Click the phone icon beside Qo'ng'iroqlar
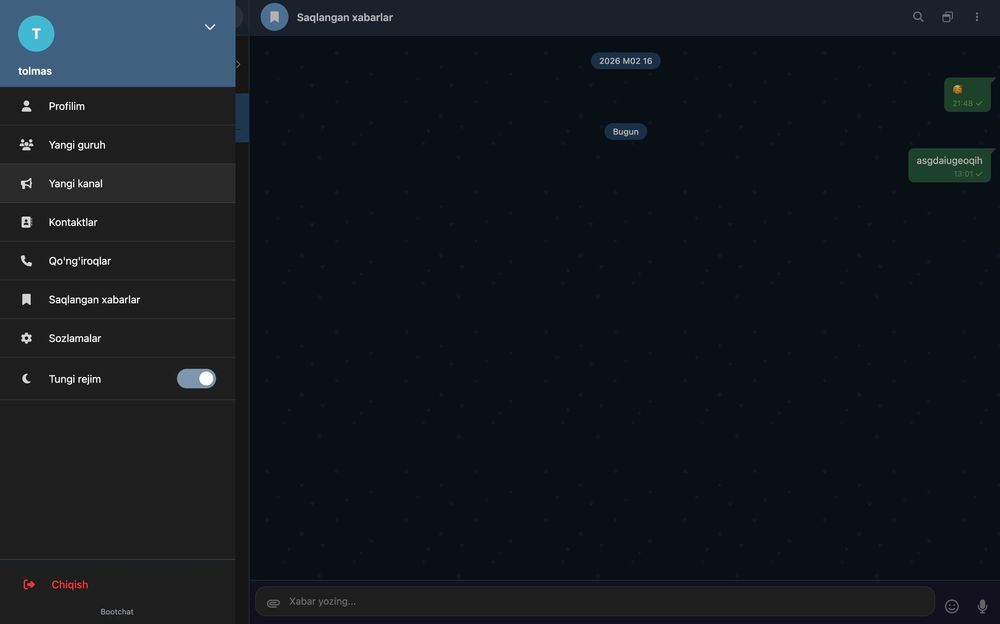Screen dimensions: 1000x624 [26, 261]
